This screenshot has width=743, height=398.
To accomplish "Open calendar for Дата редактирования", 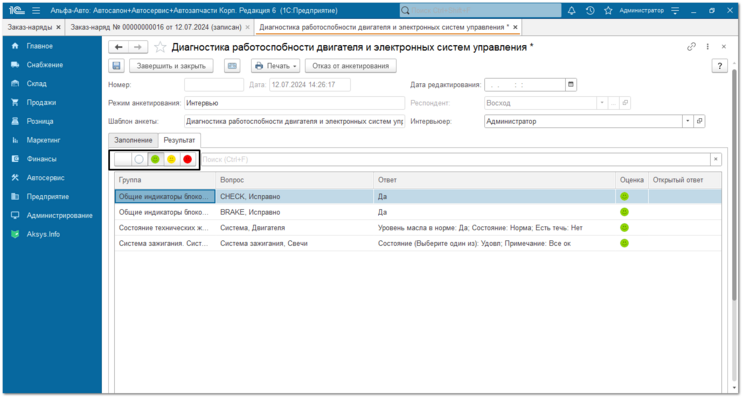I will pos(571,85).
